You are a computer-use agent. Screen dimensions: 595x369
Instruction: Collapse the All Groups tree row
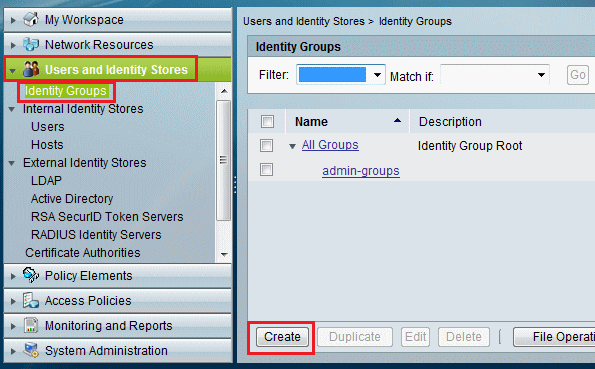pos(292,146)
